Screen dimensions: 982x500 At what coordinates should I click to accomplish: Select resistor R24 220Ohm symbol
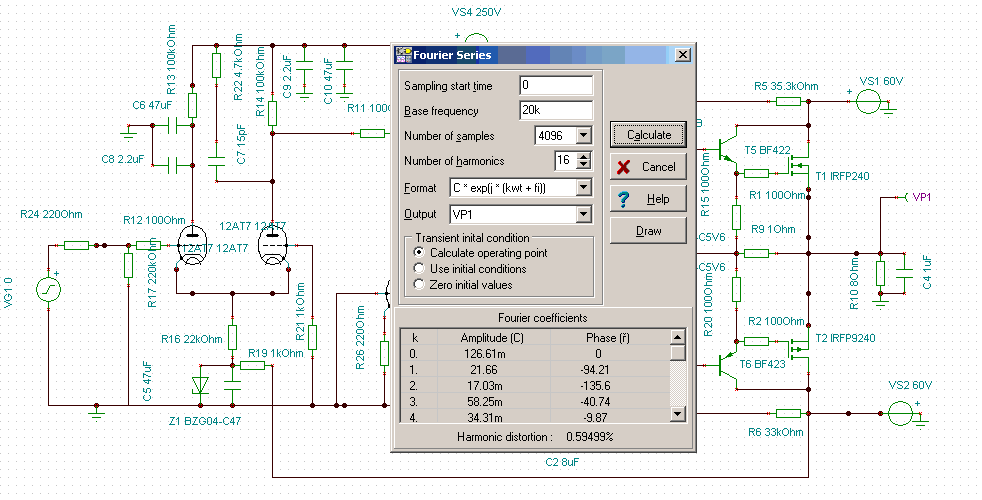click(x=76, y=246)
